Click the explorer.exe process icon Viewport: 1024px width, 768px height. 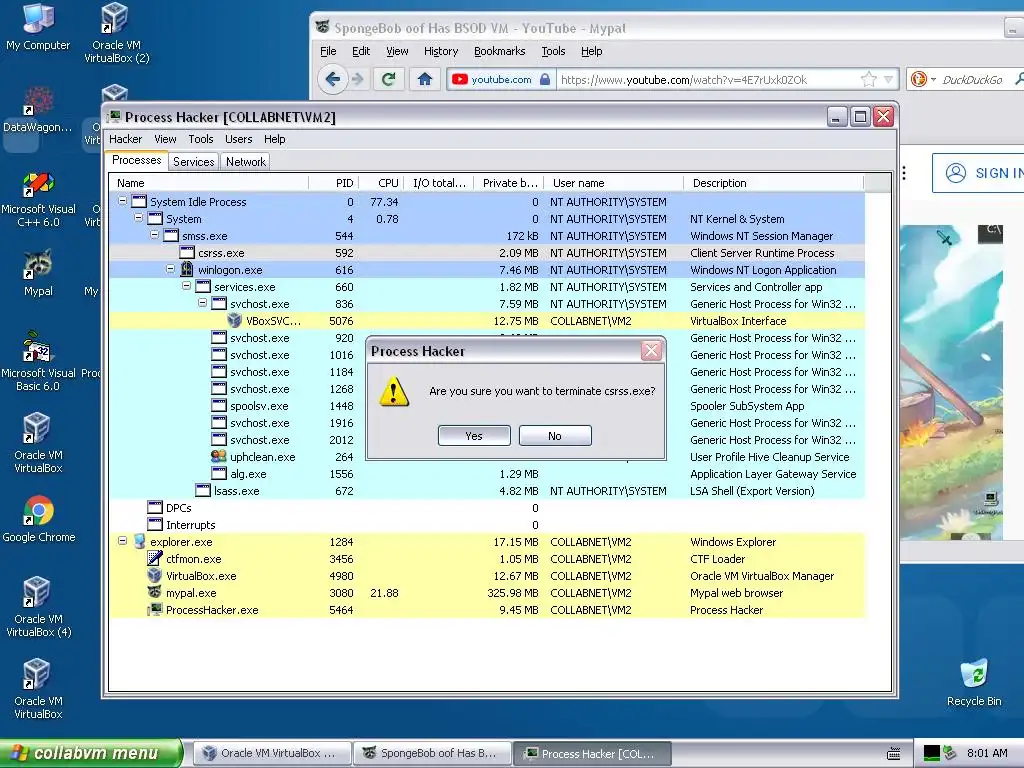(139, 541)
